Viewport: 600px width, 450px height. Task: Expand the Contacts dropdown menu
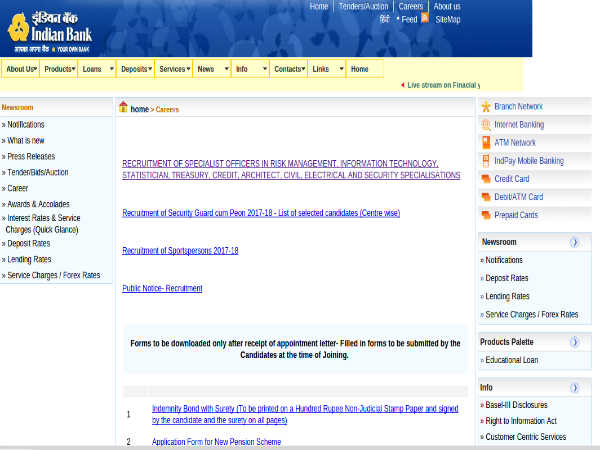tap(289, 69)
